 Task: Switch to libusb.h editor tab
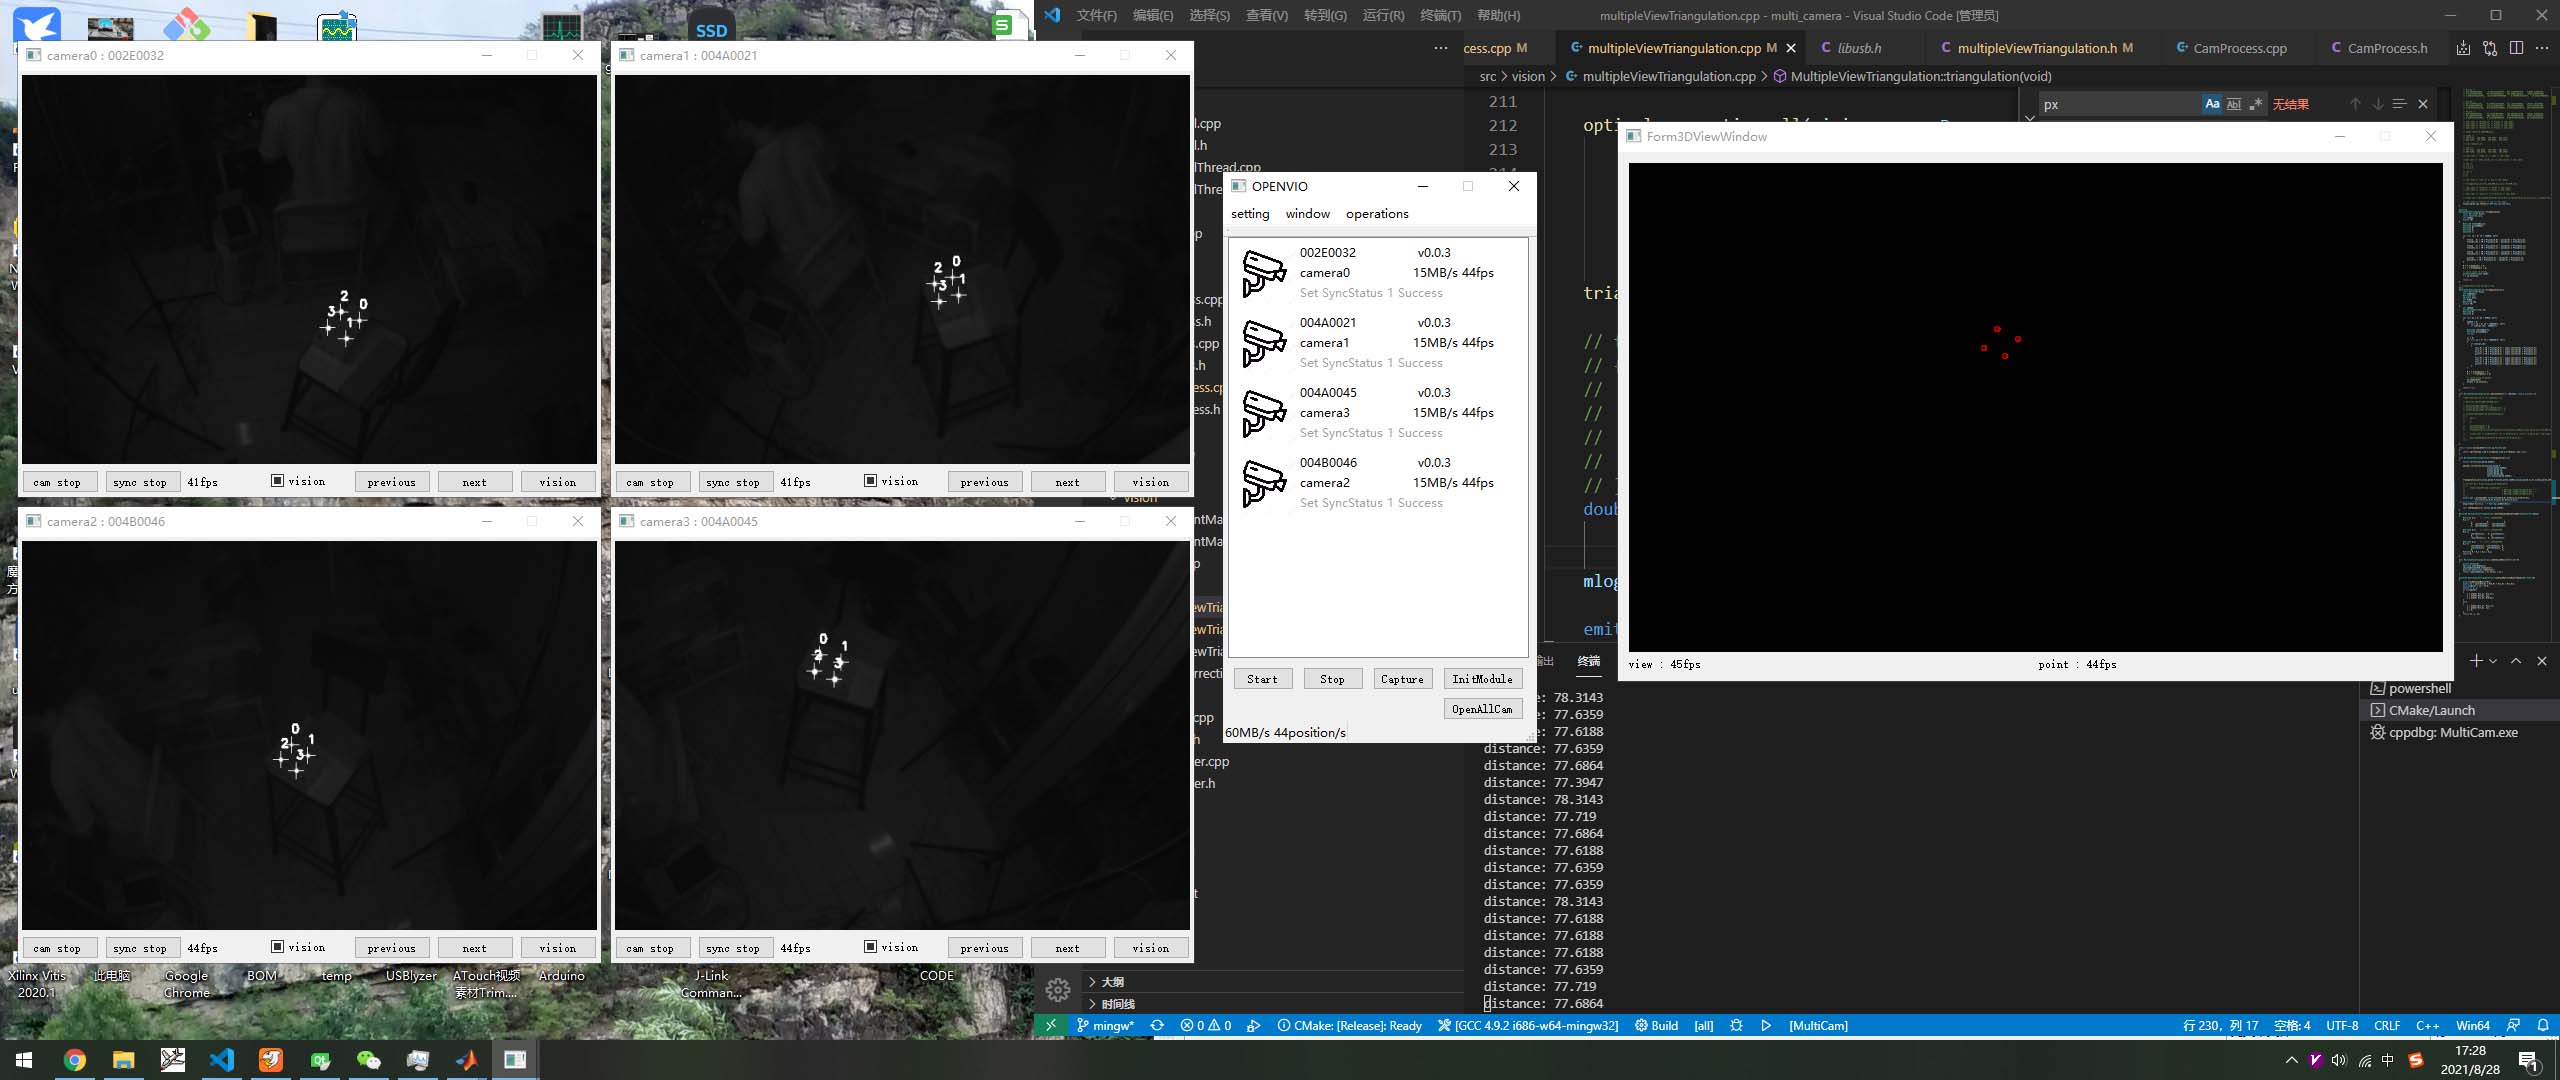[x=1859, y=48]
